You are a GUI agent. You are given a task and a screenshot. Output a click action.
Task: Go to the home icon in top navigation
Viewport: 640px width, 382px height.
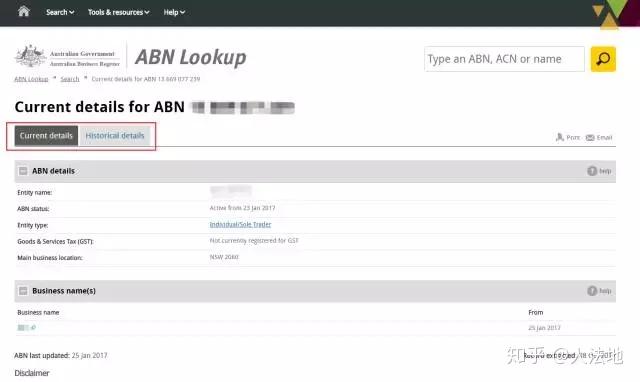point(24,11)
